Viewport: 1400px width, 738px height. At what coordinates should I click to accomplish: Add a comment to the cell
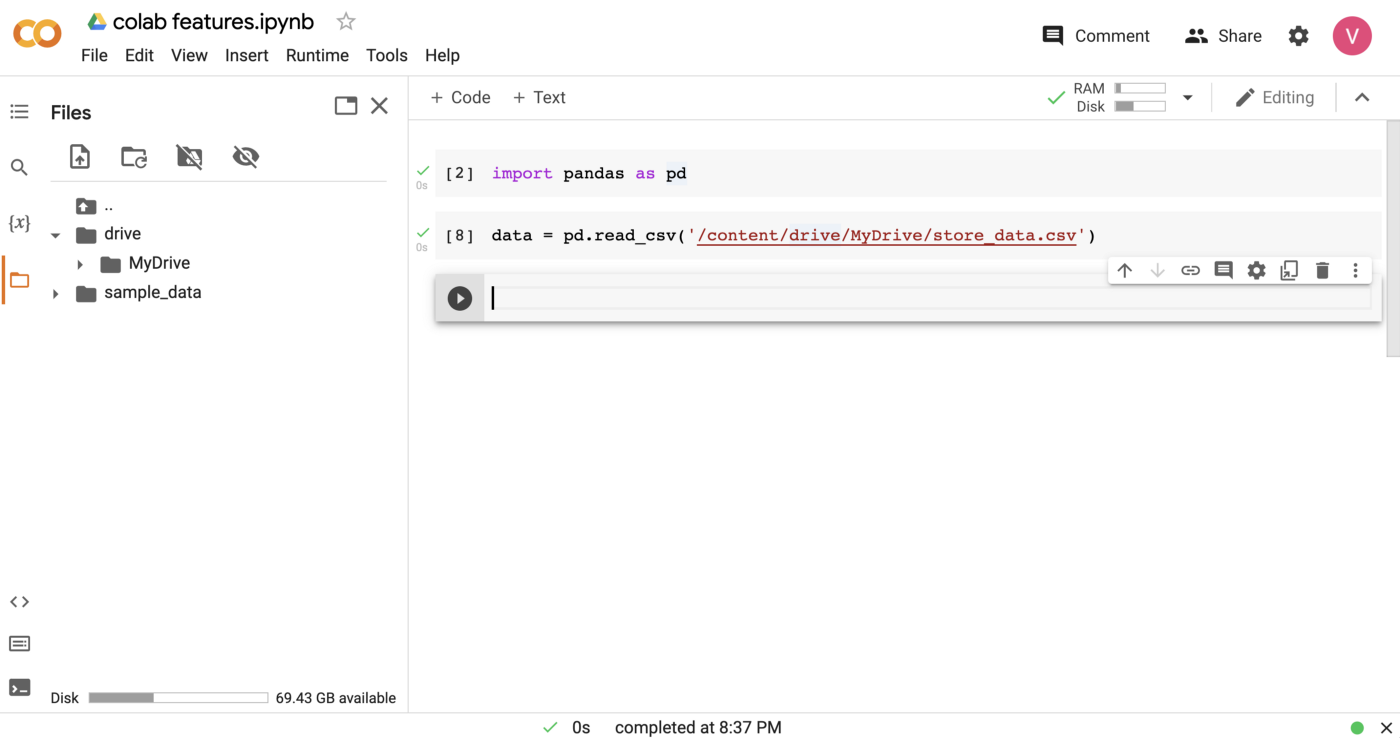point(1223,270)
